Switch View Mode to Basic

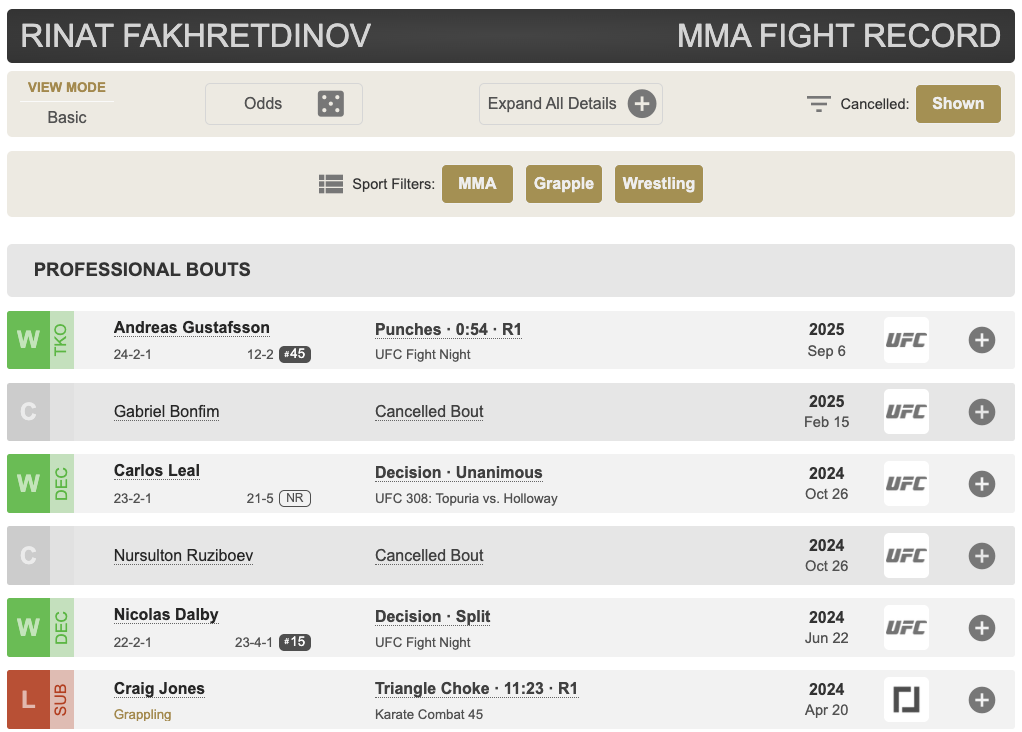[x=67, y=117]
